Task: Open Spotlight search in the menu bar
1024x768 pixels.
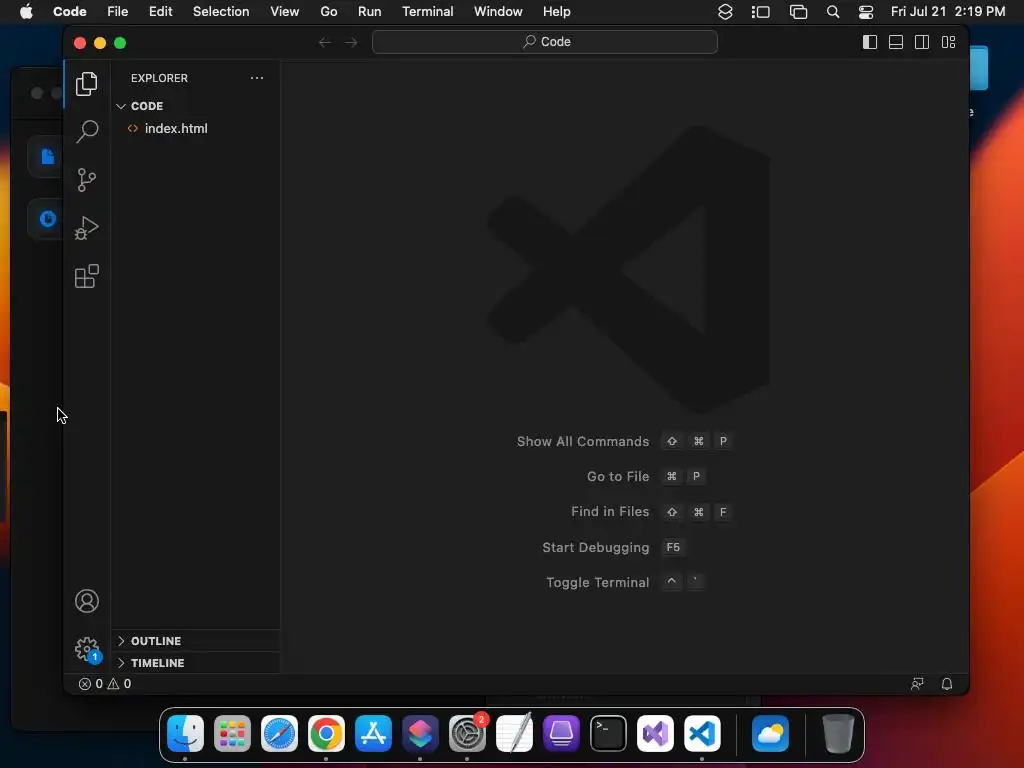Action: tap(833, 12)
